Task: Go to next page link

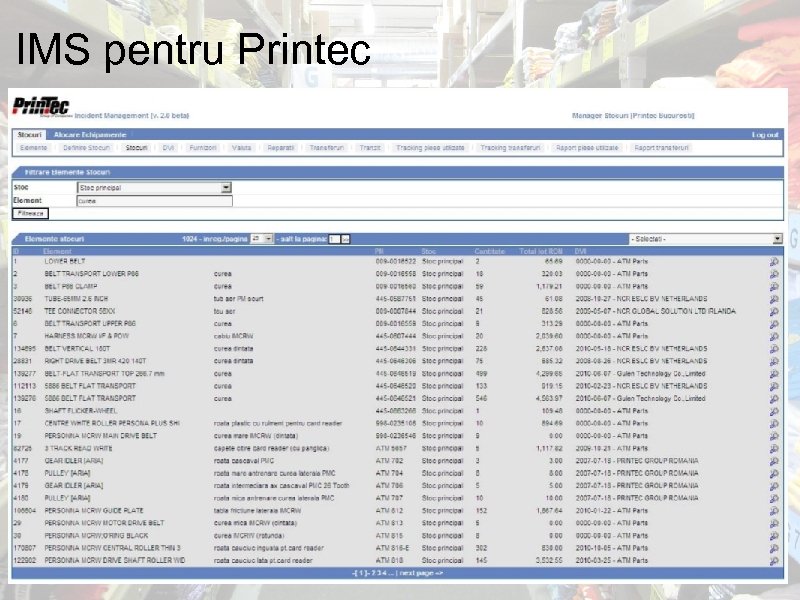Action: 421,573
